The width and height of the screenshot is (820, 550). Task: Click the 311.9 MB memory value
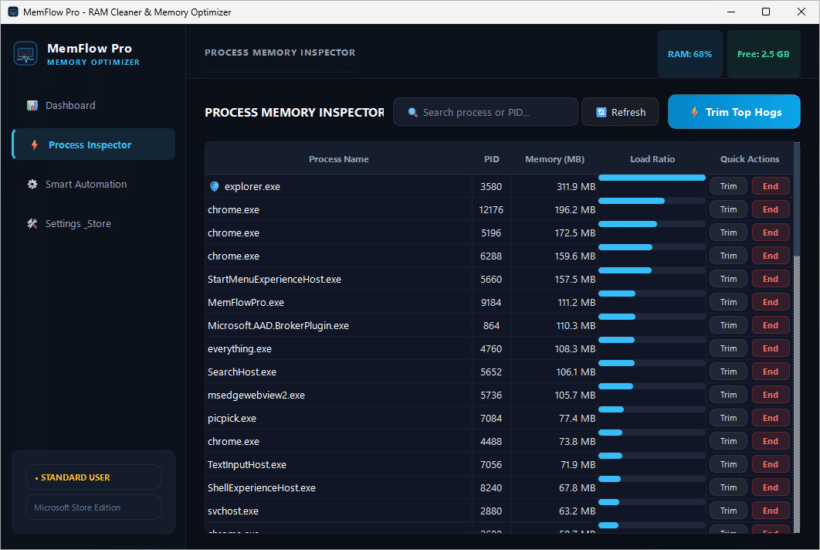(576, 187)
